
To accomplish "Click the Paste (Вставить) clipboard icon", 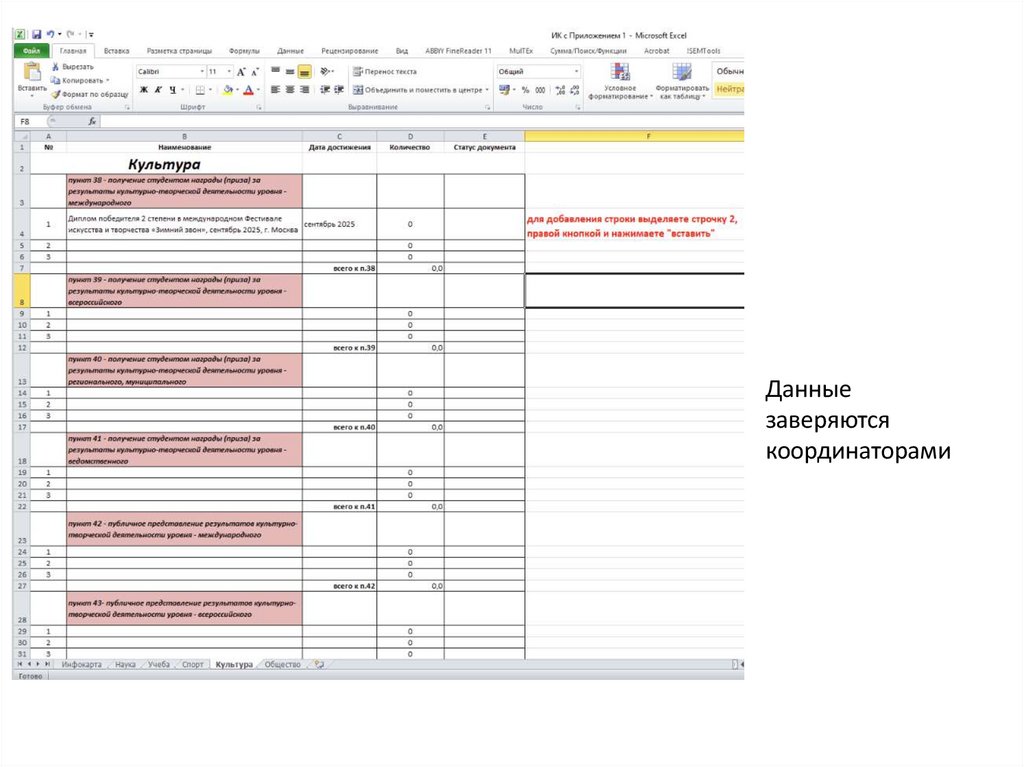I will point(31,72).
